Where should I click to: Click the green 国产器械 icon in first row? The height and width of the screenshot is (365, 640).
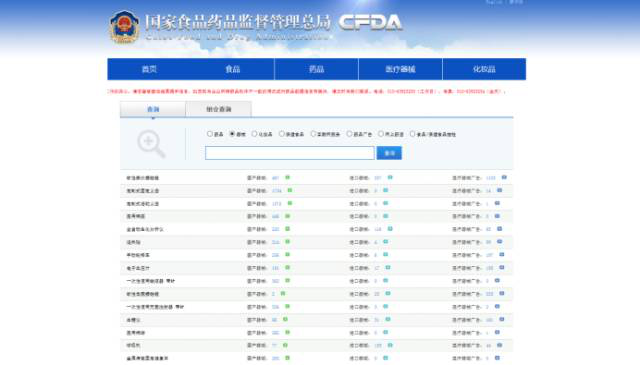tap(287, 178)
